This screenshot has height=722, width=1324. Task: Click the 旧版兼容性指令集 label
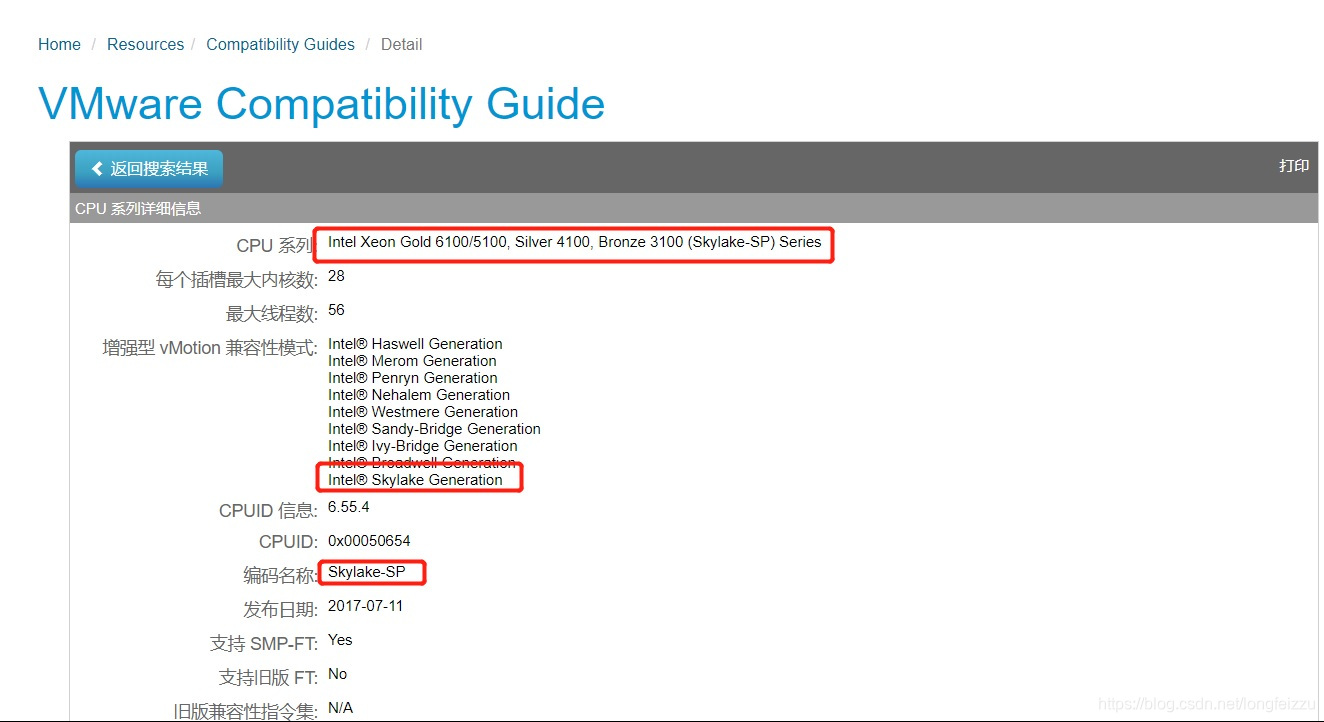[245, 711]
